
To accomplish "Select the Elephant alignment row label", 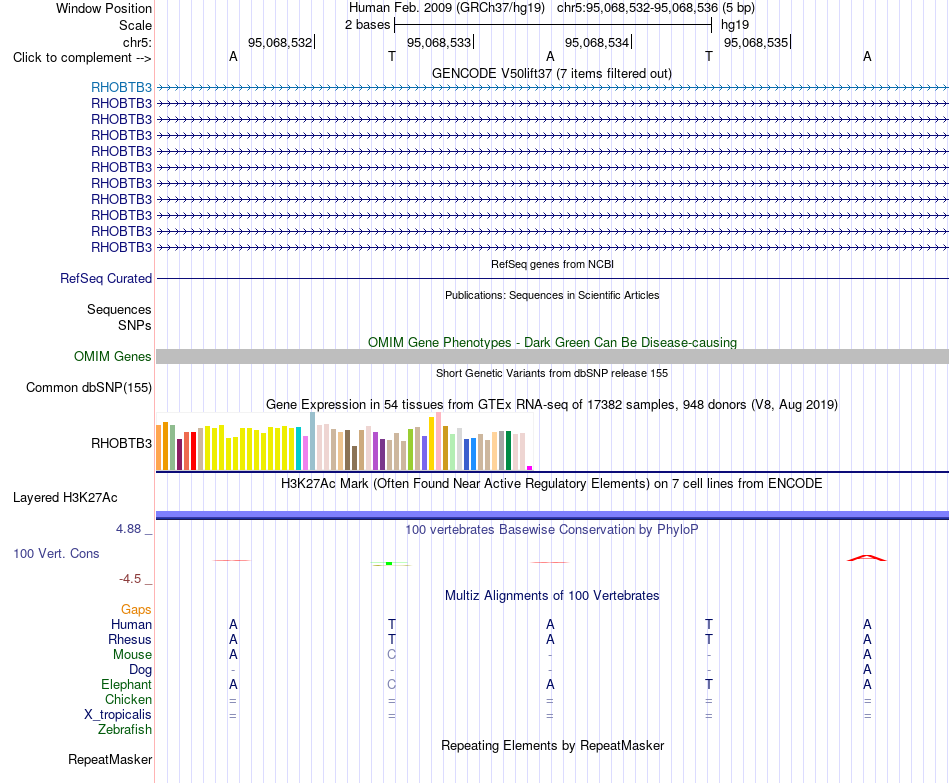I will [127, 684].
